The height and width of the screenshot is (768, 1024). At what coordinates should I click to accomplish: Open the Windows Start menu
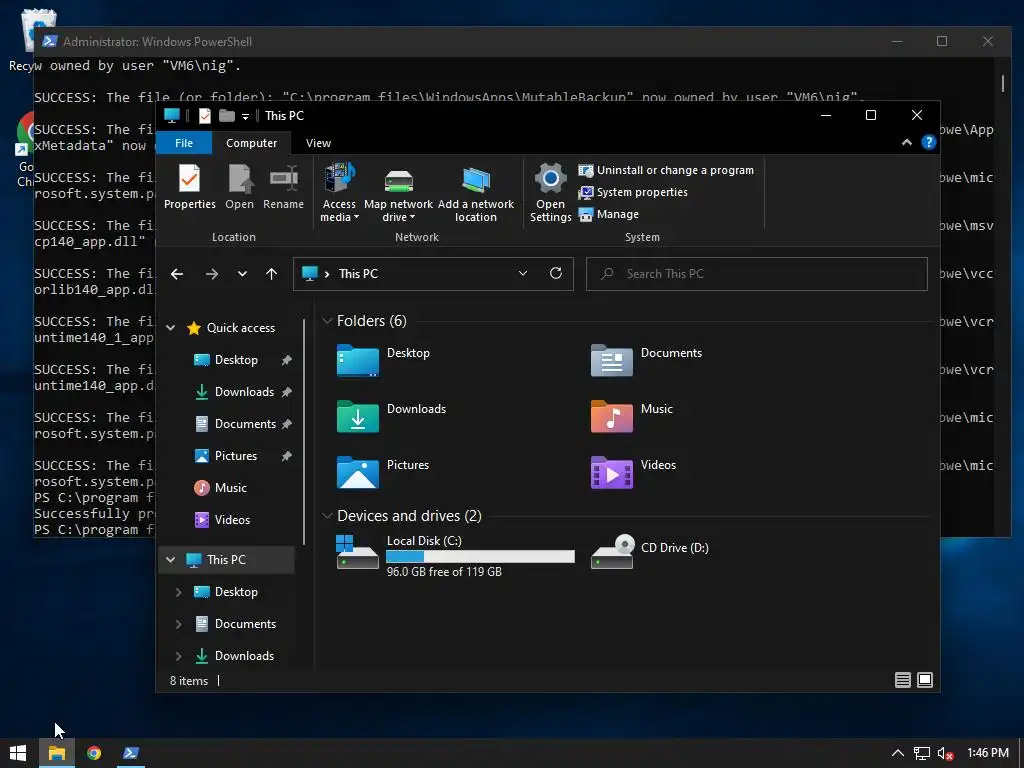(x=18, y=753)
